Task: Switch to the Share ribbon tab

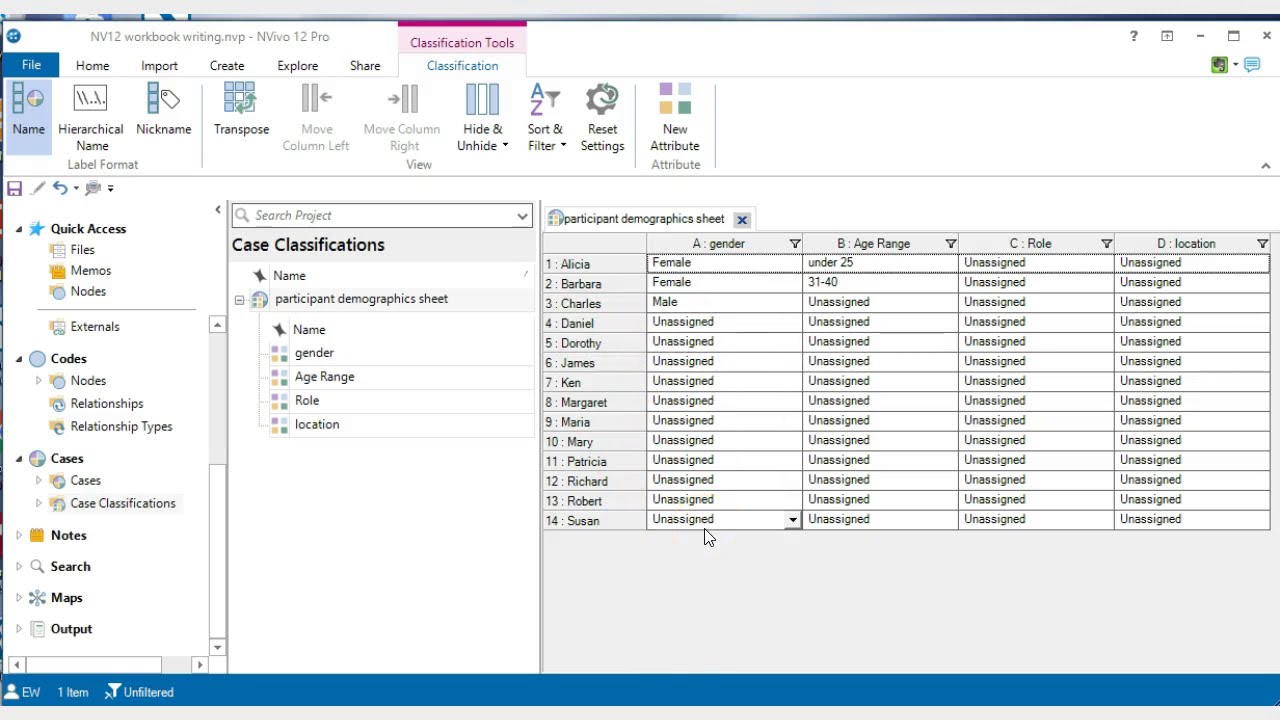Action: 365,66
